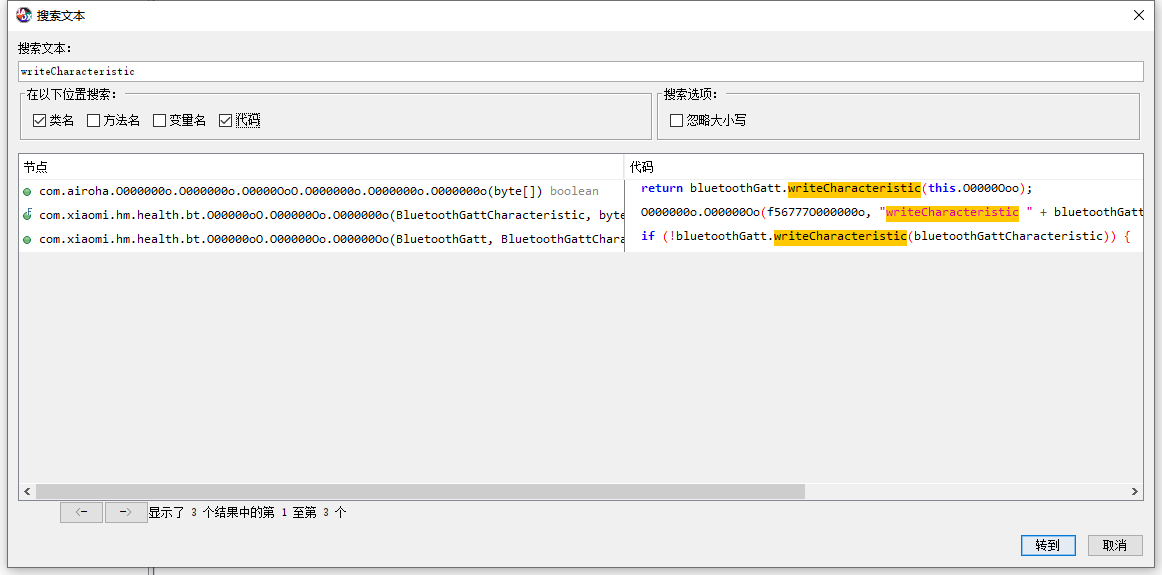Close the search text dialog
1162x575 pixels.
(1138, 15)
